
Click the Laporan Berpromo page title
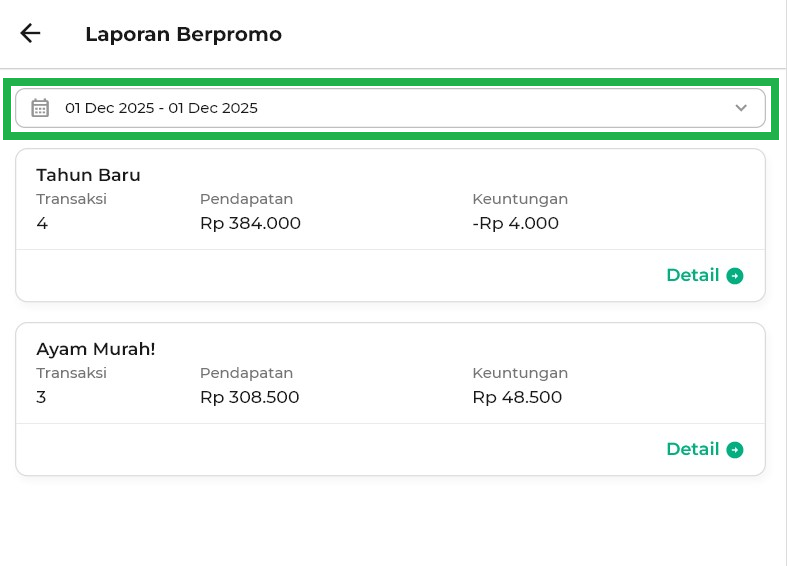coord(183,34)
